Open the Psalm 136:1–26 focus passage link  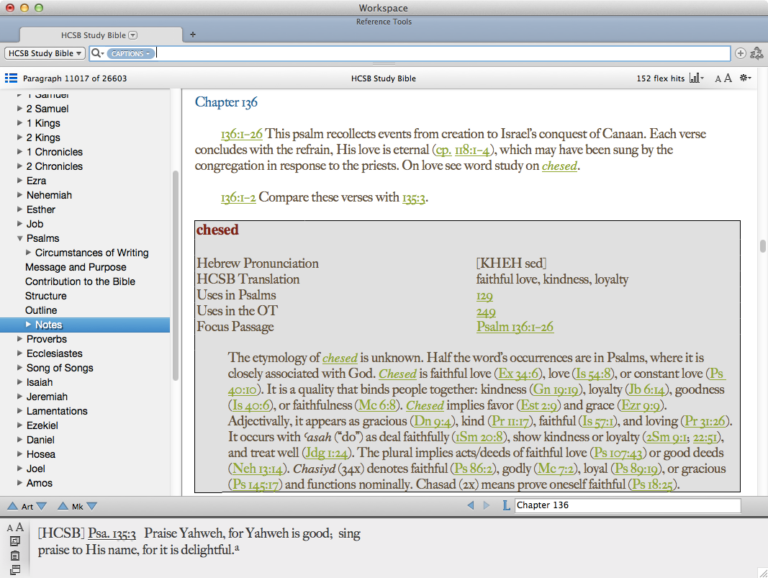click(514, 327)
